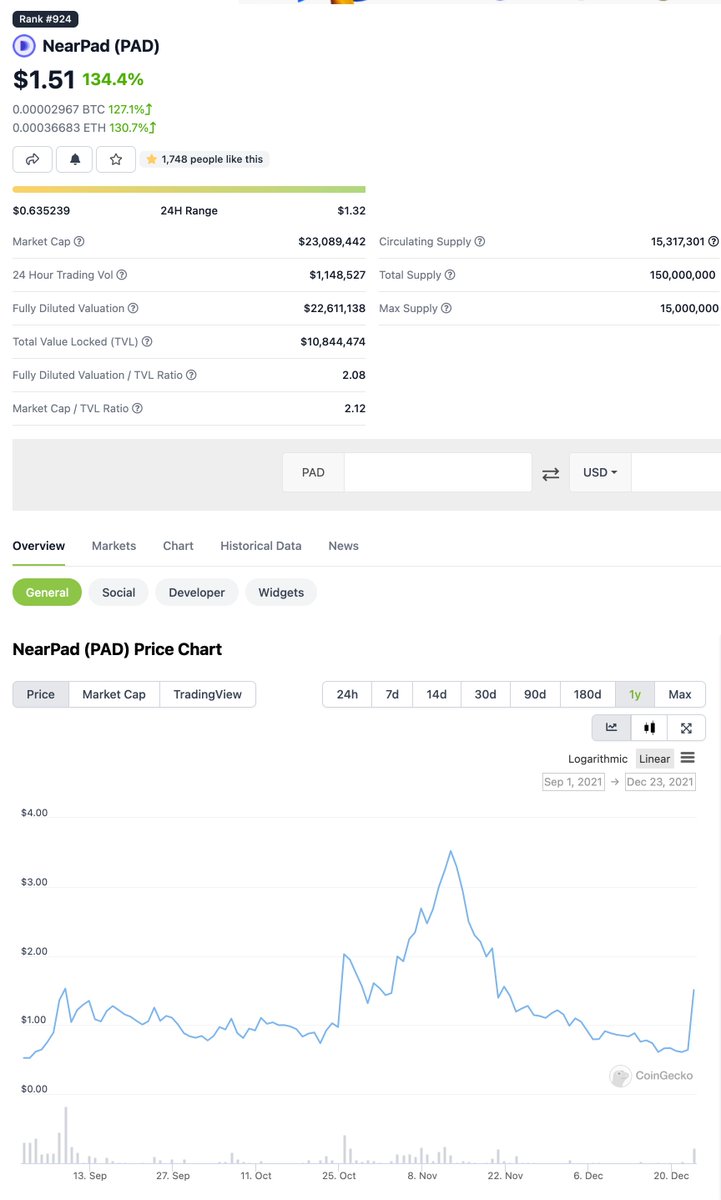Open the Historical Data tab
Viewport: 721px width, 1200px height.
point(261,546)
